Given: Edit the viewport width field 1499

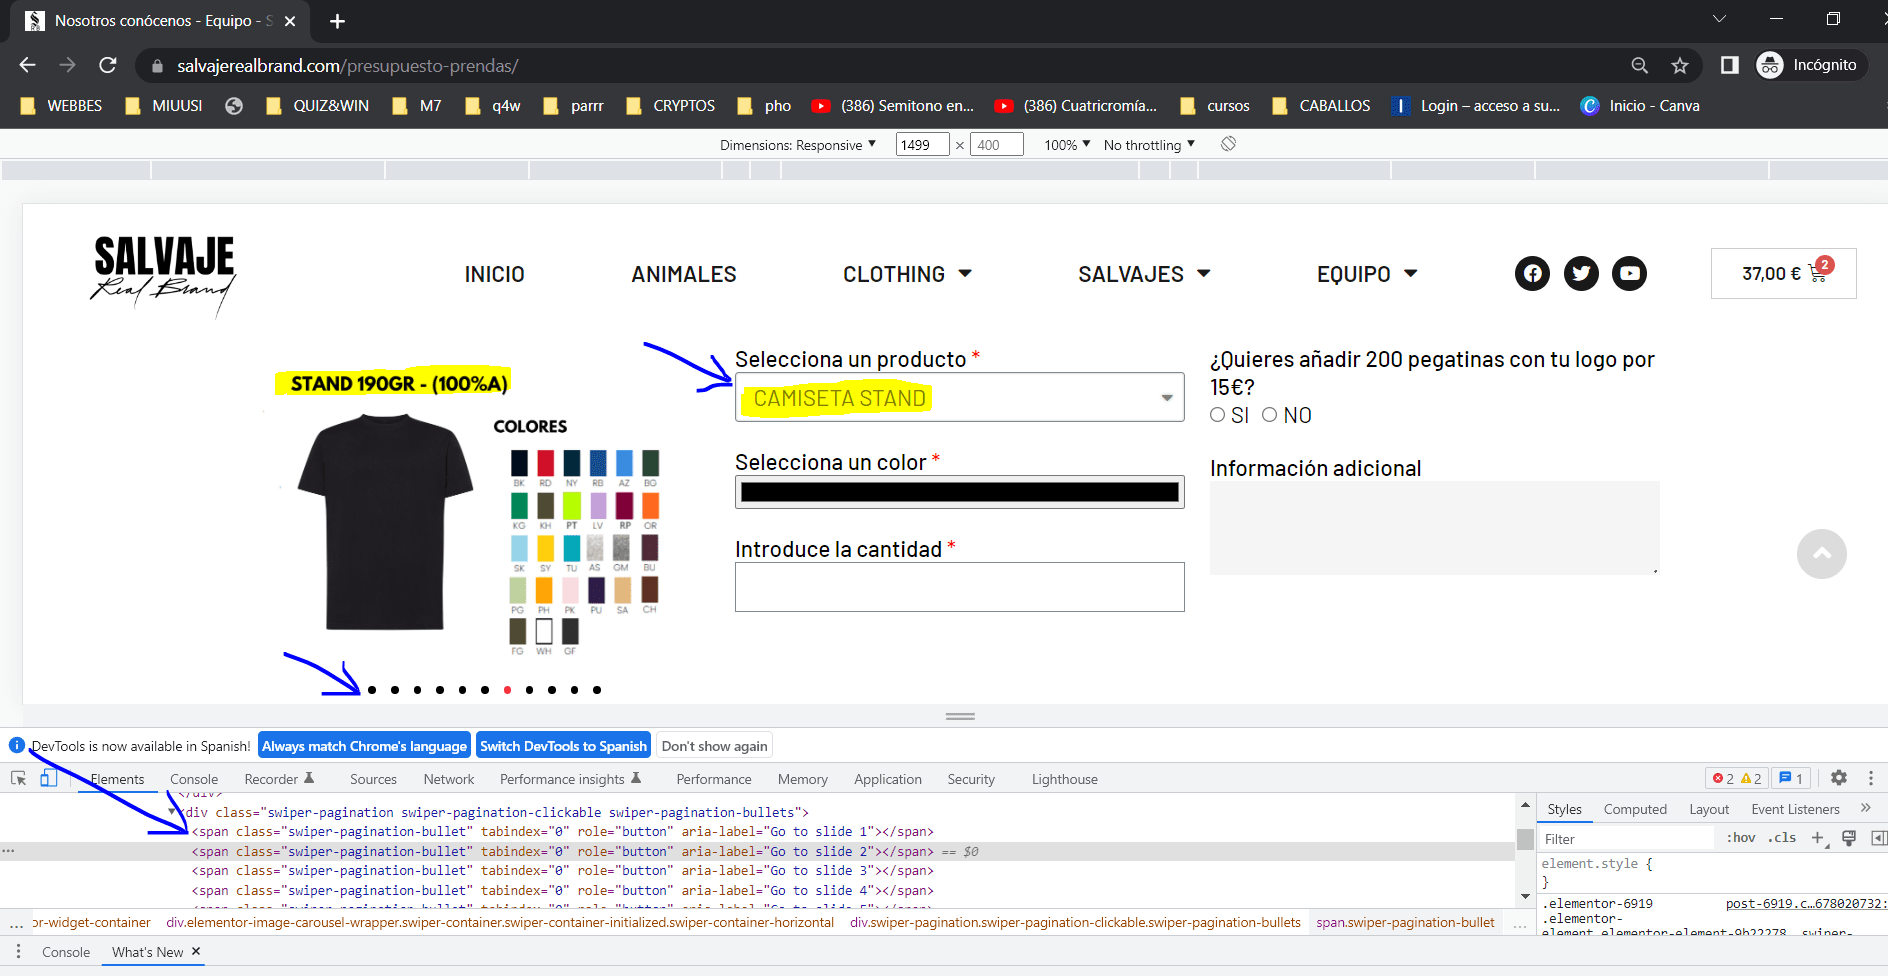Looking at the screenshot, I should pyautogui.click(x=922, y=145).
